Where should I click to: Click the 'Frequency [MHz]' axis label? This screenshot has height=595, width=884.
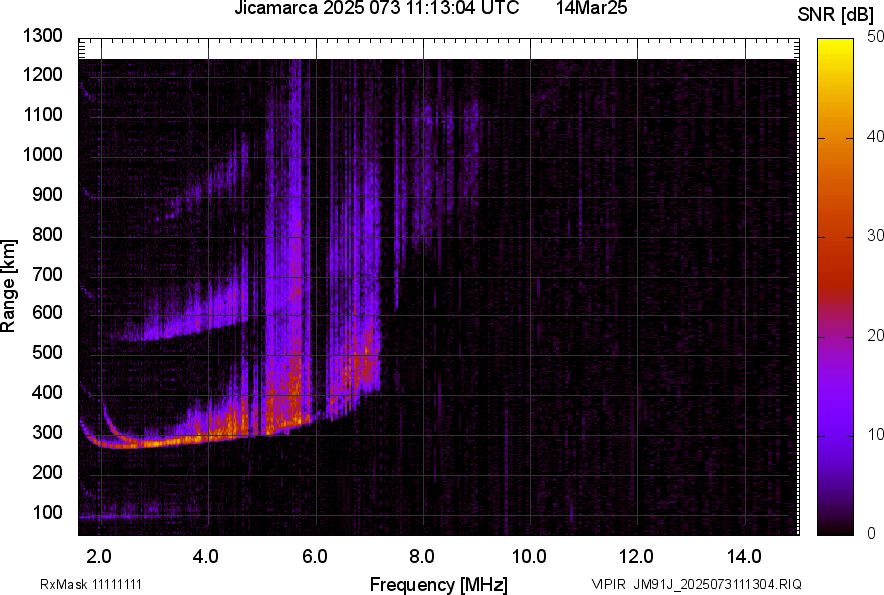pos(439,584)
